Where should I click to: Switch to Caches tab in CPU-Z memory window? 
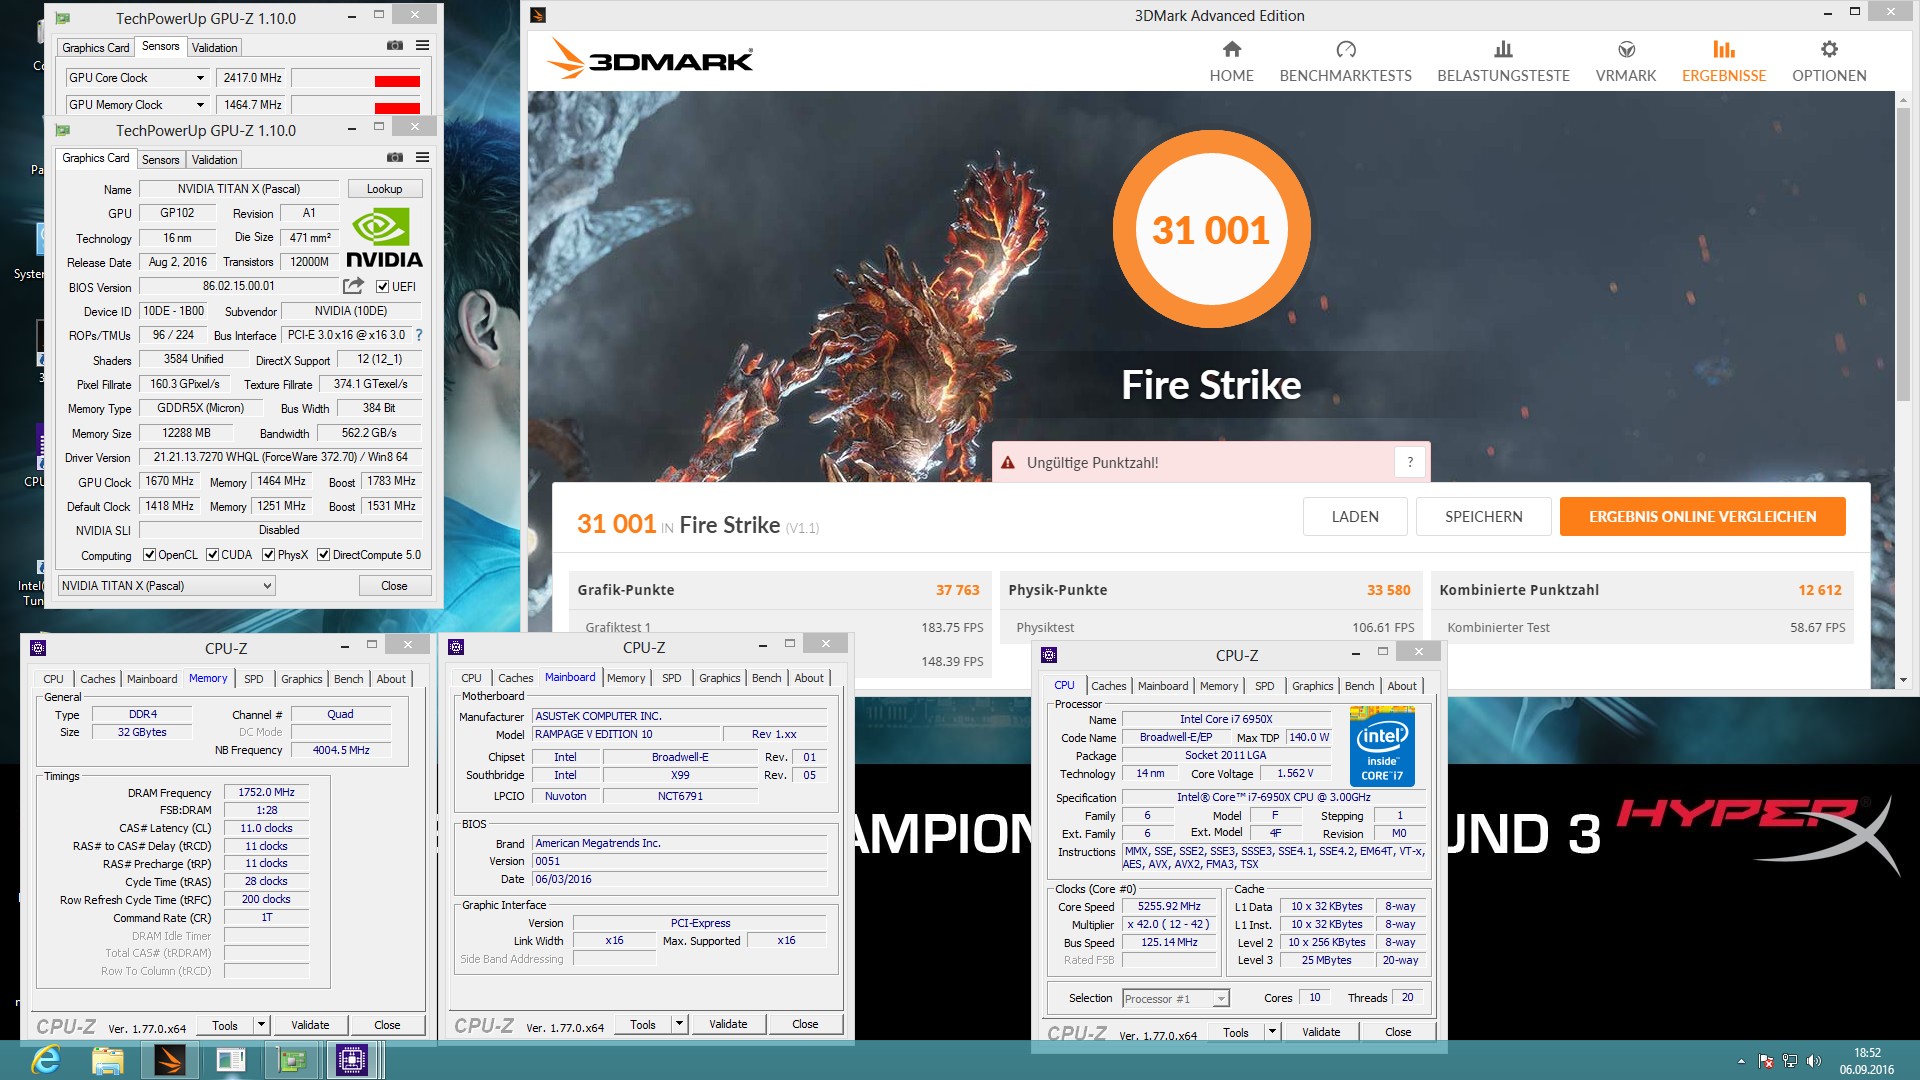coord(97,679)
